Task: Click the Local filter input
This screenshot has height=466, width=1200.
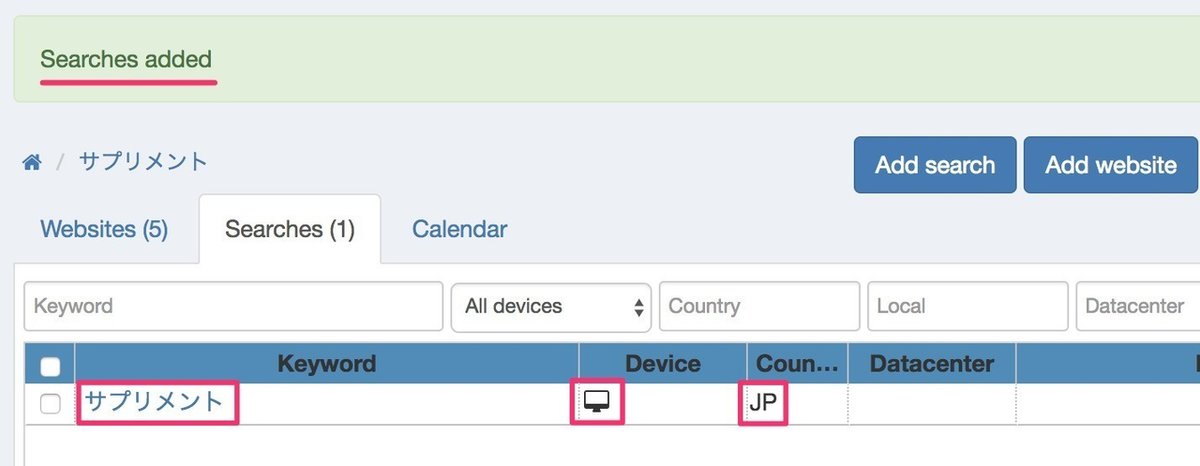Action: coord(967,306)
